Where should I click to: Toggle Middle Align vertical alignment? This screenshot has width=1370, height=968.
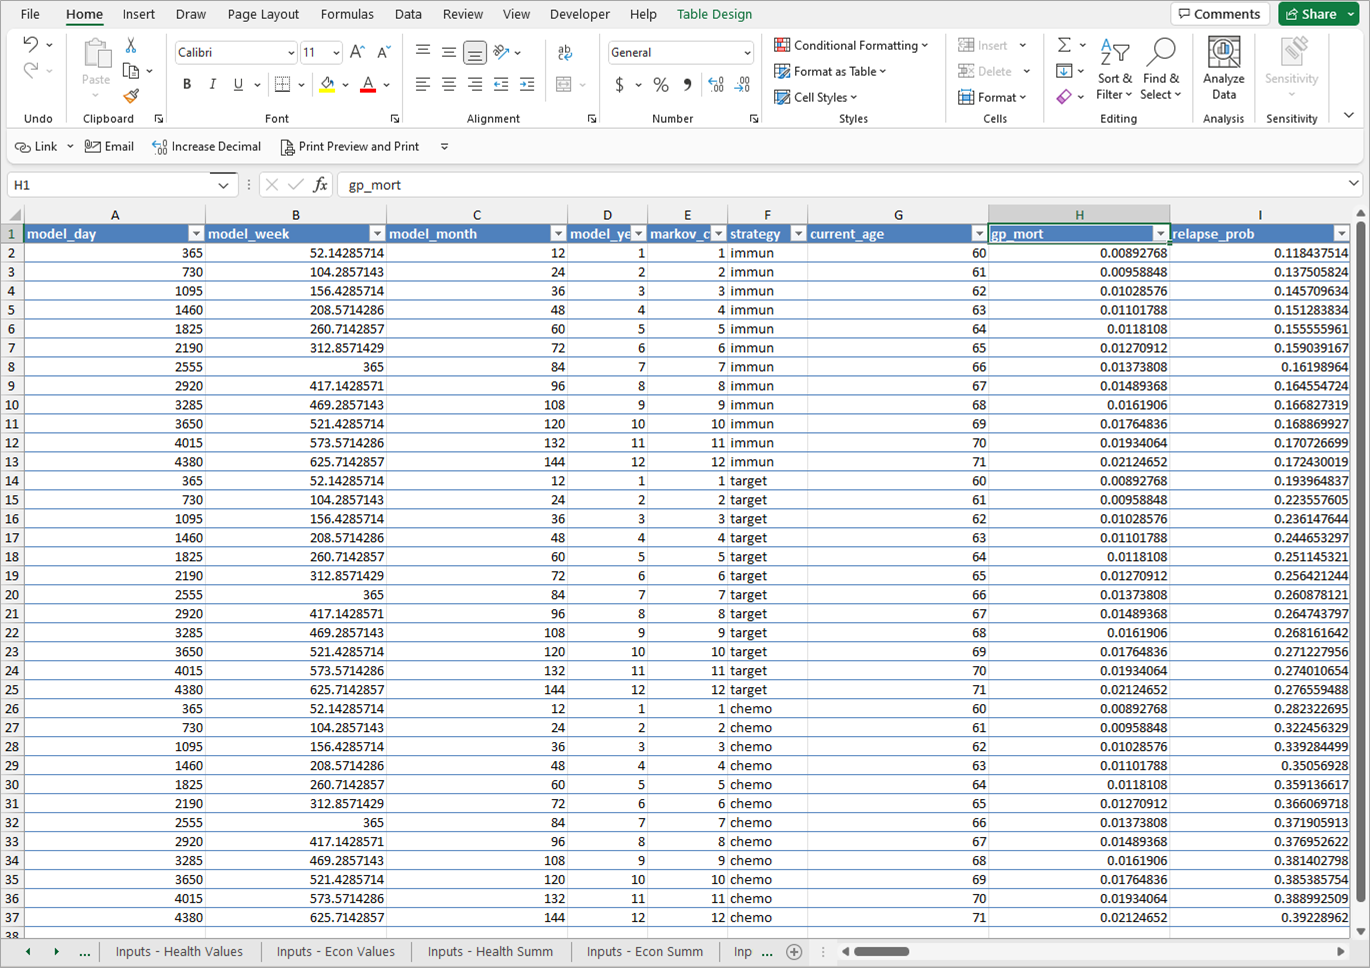coord(449,52)
